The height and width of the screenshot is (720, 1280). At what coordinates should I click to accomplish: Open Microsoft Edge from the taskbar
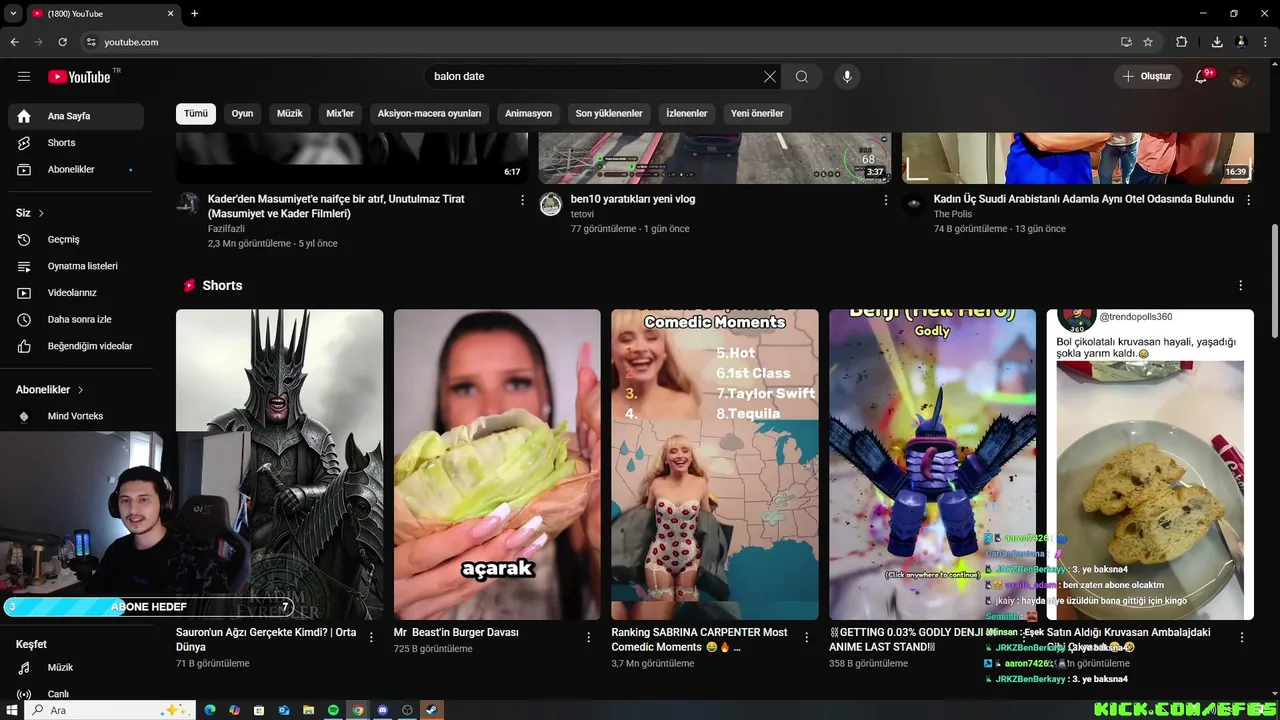tap(210, 710)
